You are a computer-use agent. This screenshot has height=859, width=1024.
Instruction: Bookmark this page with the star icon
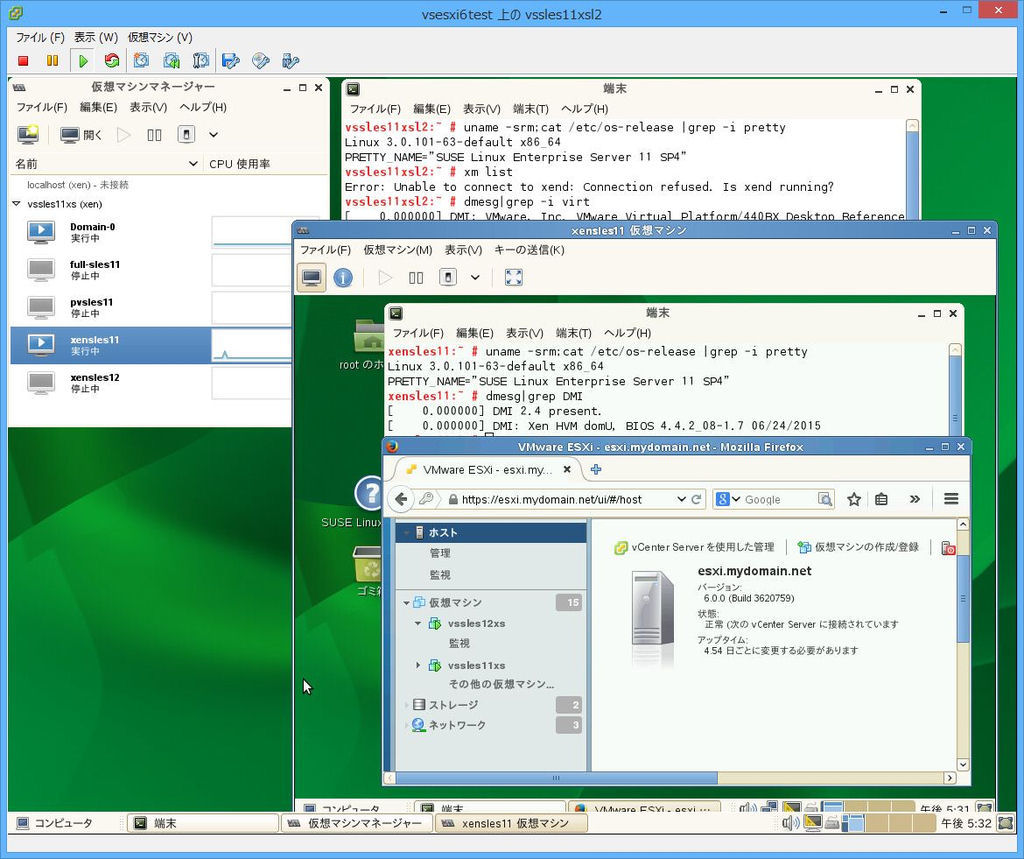point(854,500)
